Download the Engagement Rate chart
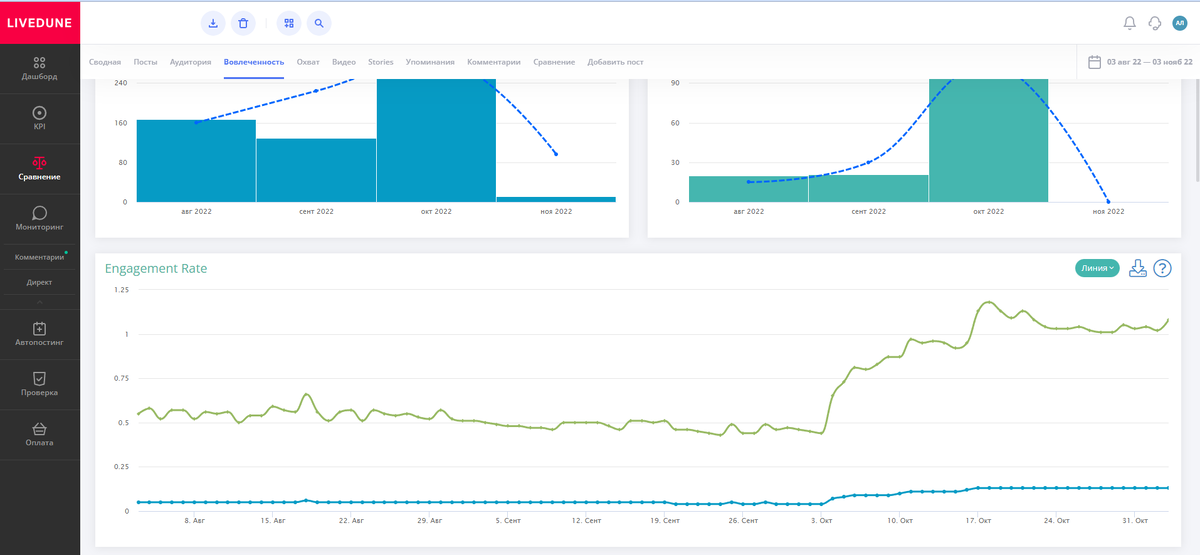This screenshot has height=555, width=1200. (1137, 268)
